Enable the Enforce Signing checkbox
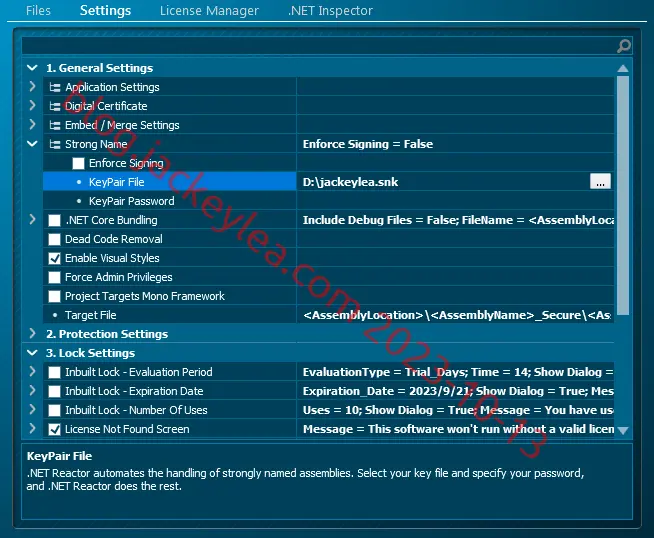Image resolution: width=654 pixels, height=538 pixels. pos(78,163)
